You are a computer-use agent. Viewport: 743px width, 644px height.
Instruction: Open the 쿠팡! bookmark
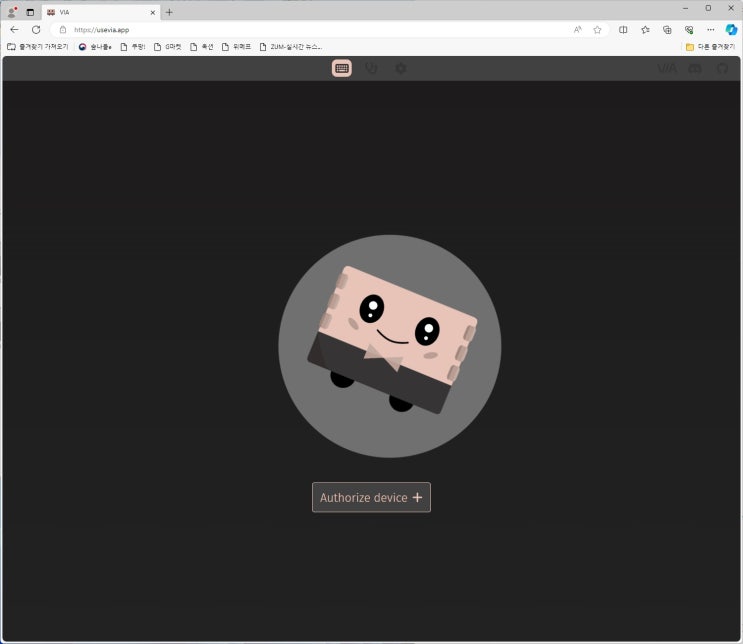pyautogui.click(x=133, y=46)
